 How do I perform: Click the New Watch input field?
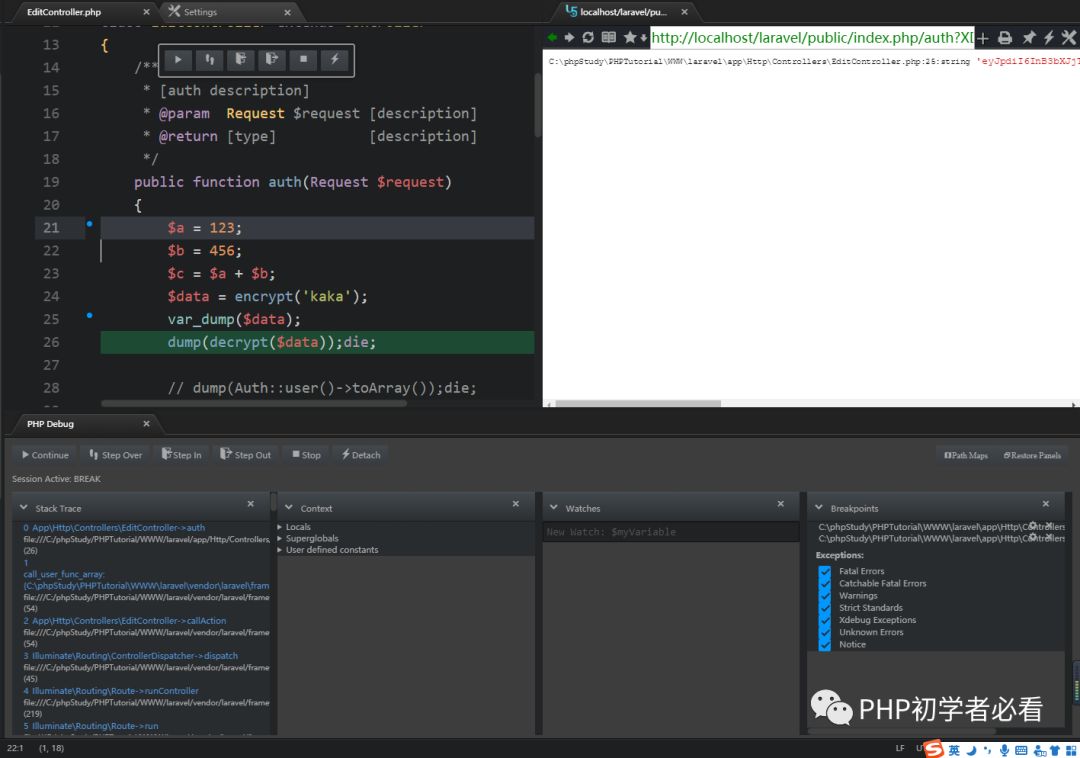pos(670,532)
